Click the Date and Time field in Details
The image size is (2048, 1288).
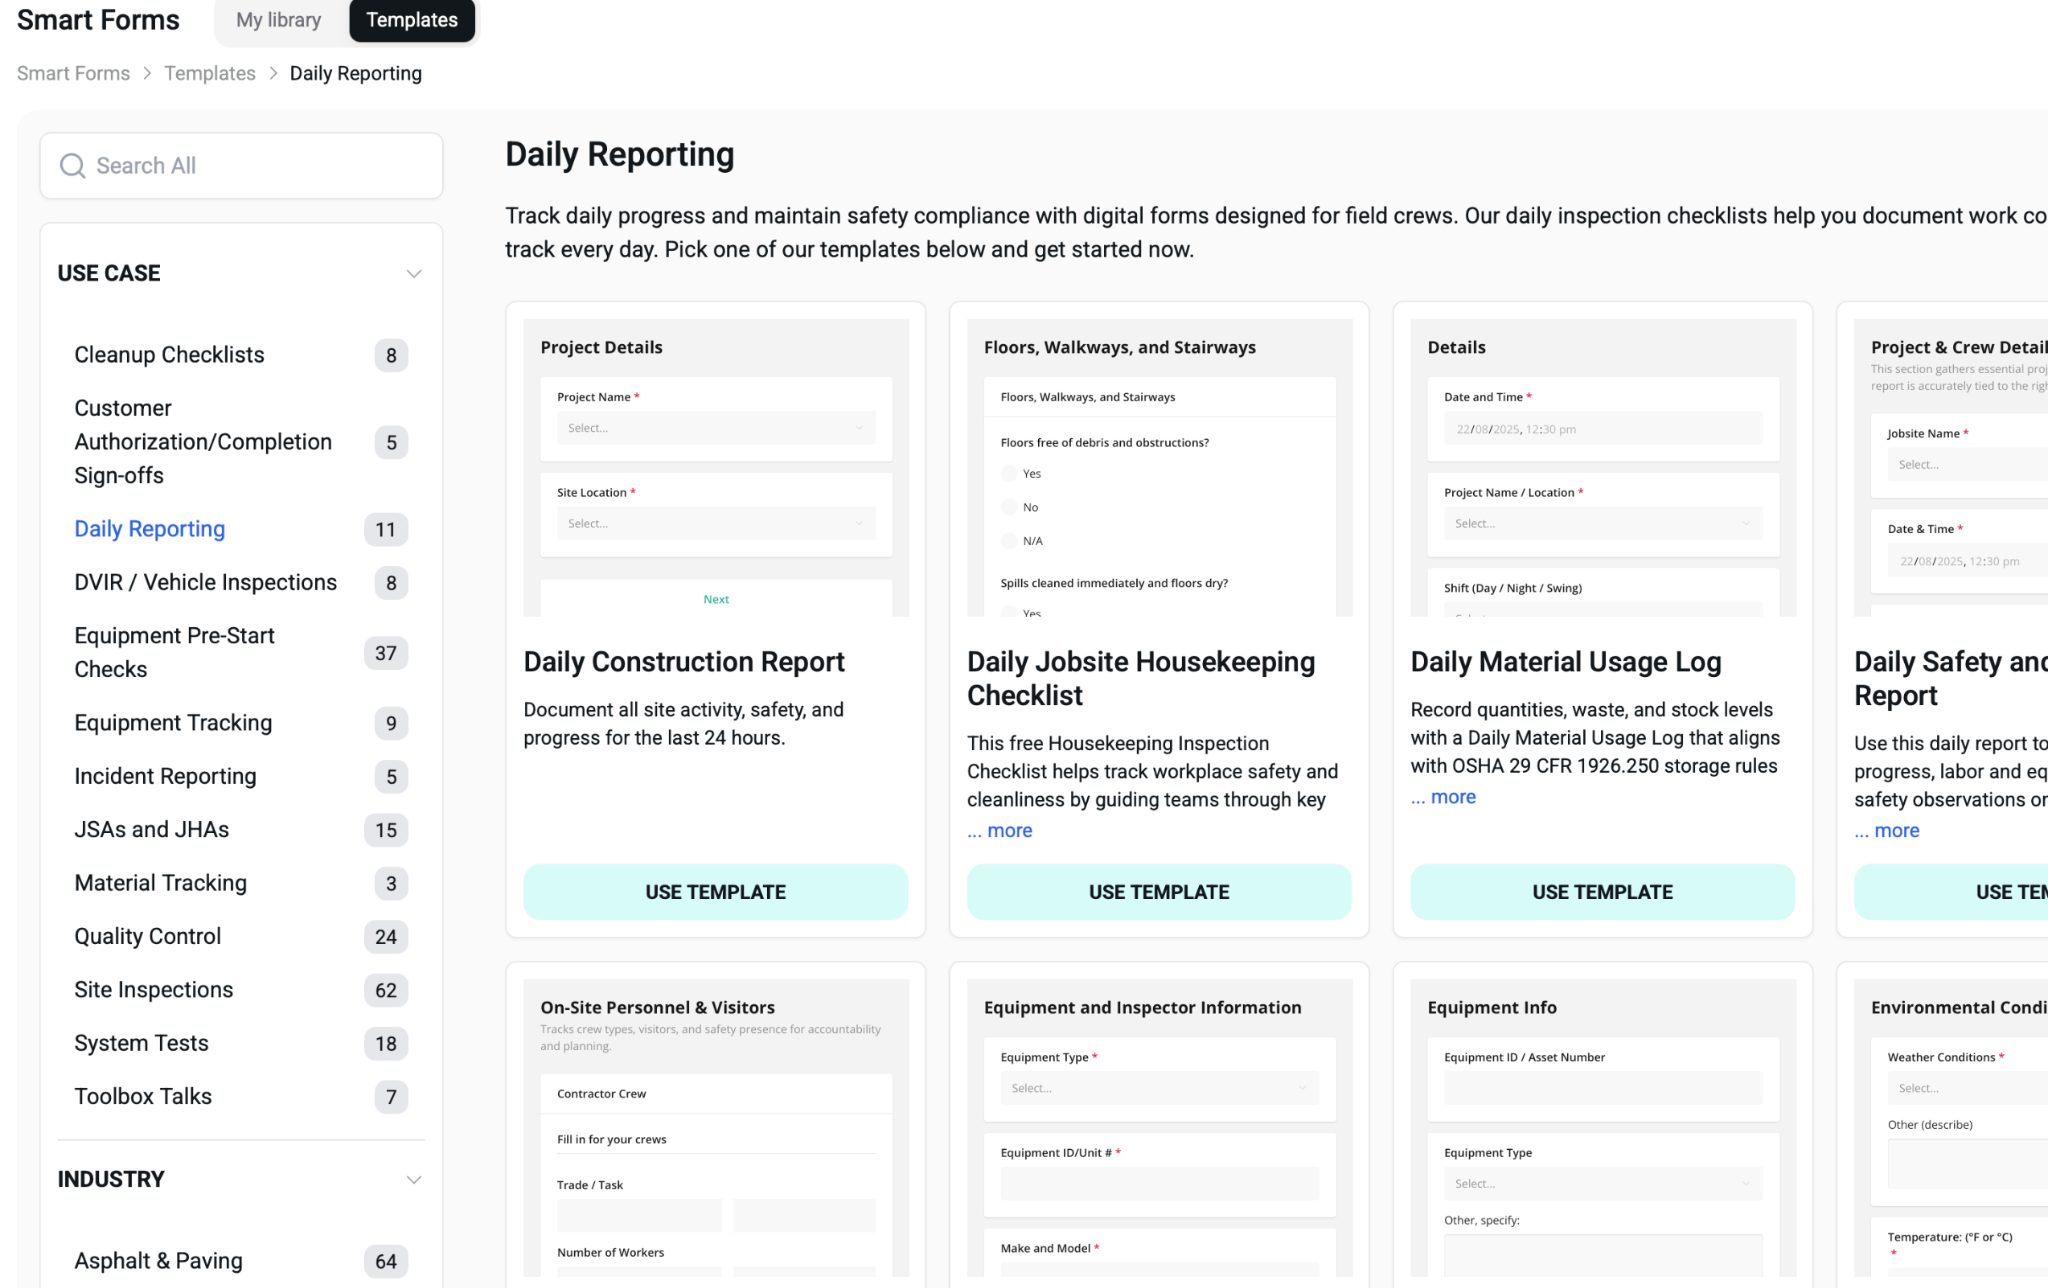click(x=1603, y=429)
